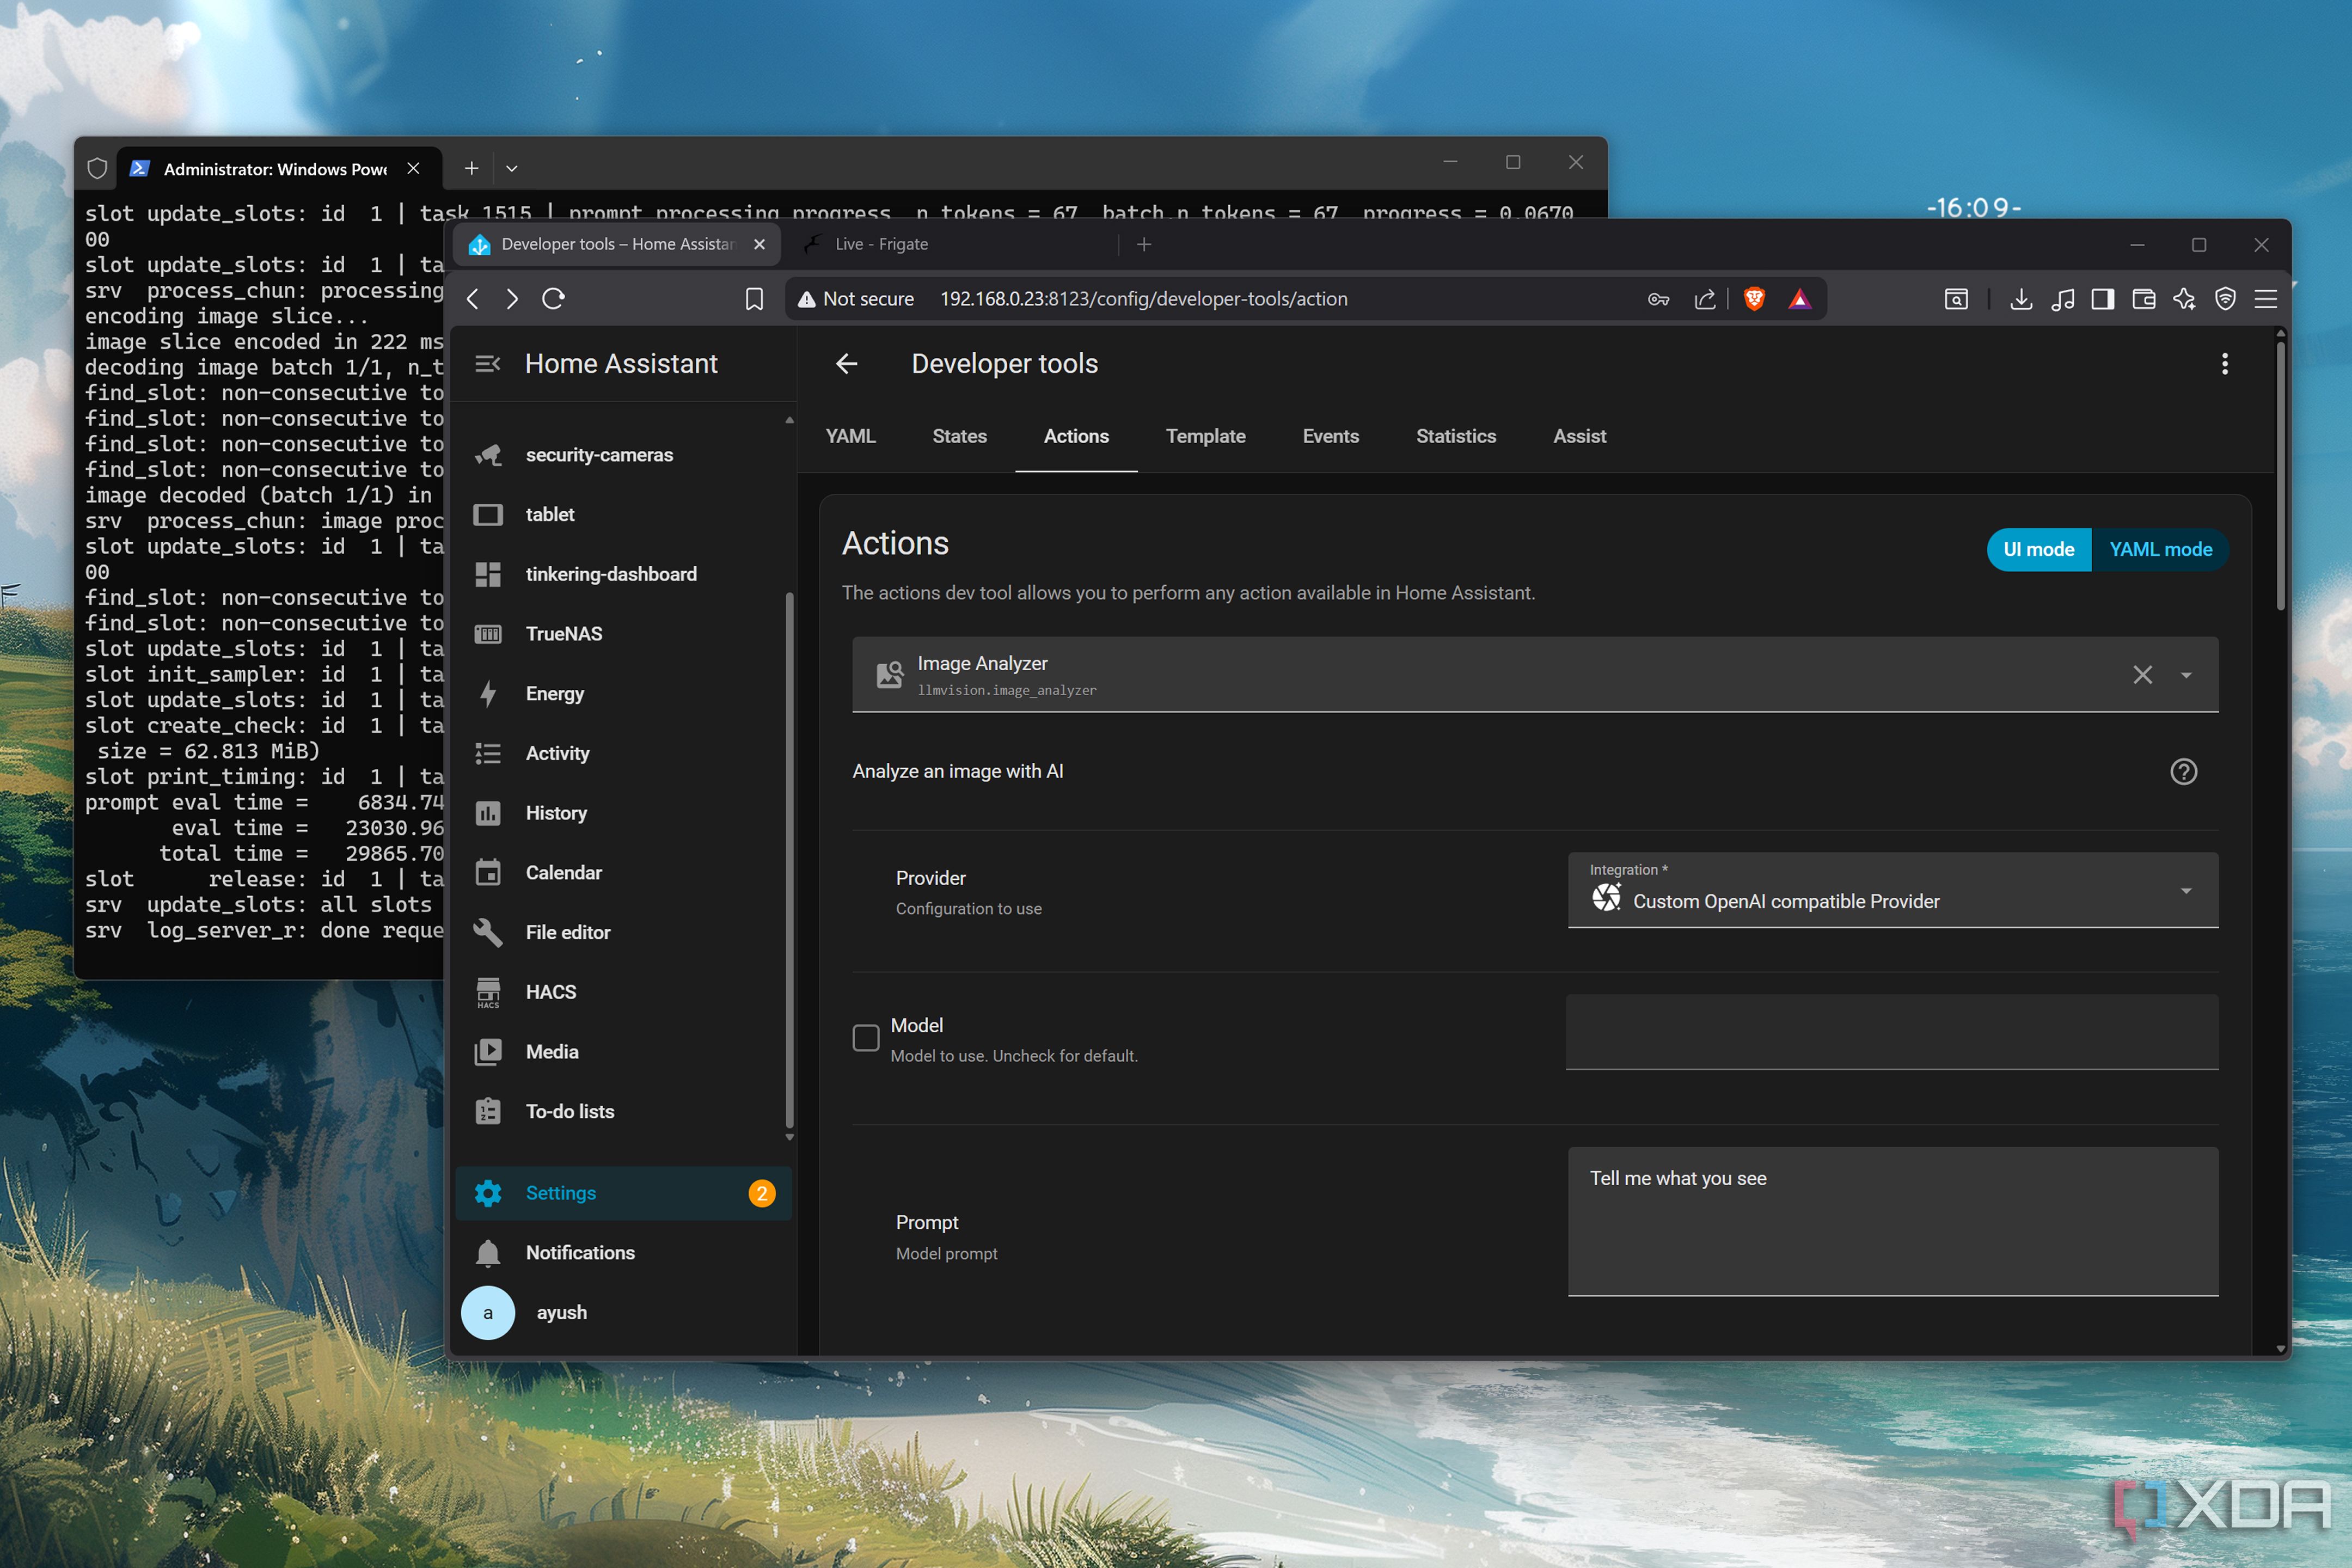2352x1568 pixels.
Task: Open the Media library icon
Action: tap(488, 1052)
